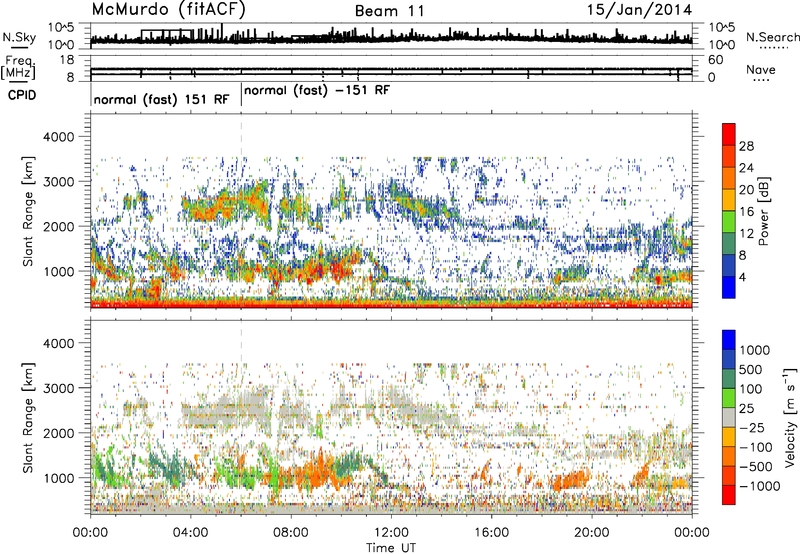Click 'normal (fast) 151 RF' text
800x554 pixels.
[162, 99]
